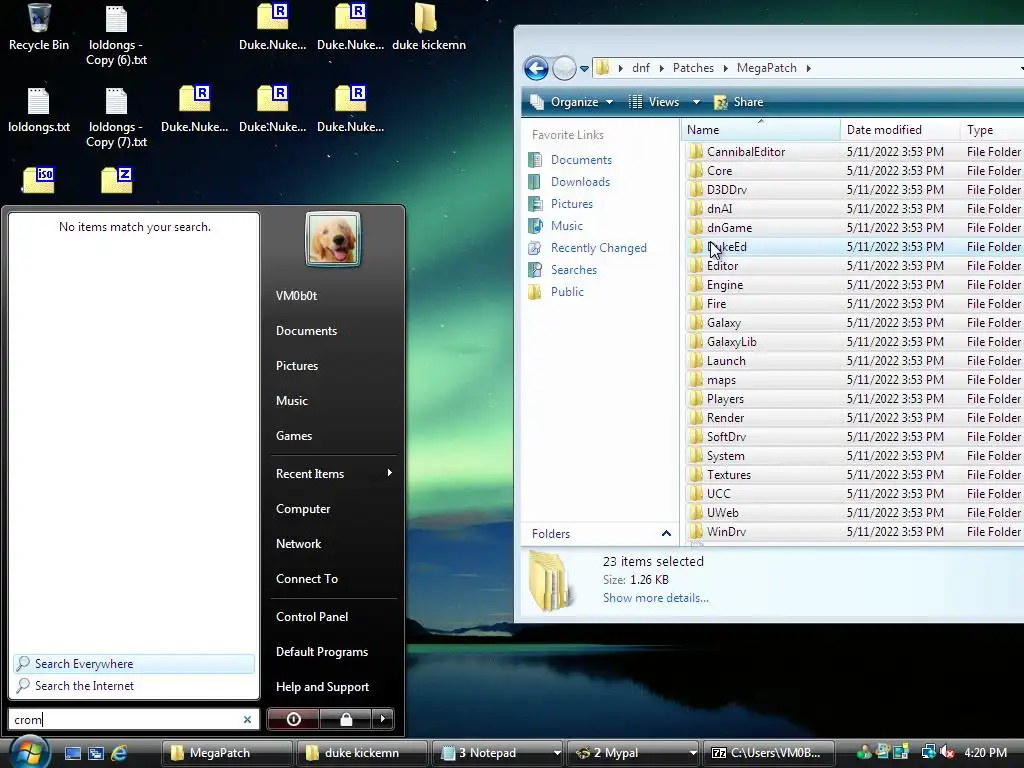1024x768 pixels.
Task: Select the Textures folder
Action: [729, 475]
